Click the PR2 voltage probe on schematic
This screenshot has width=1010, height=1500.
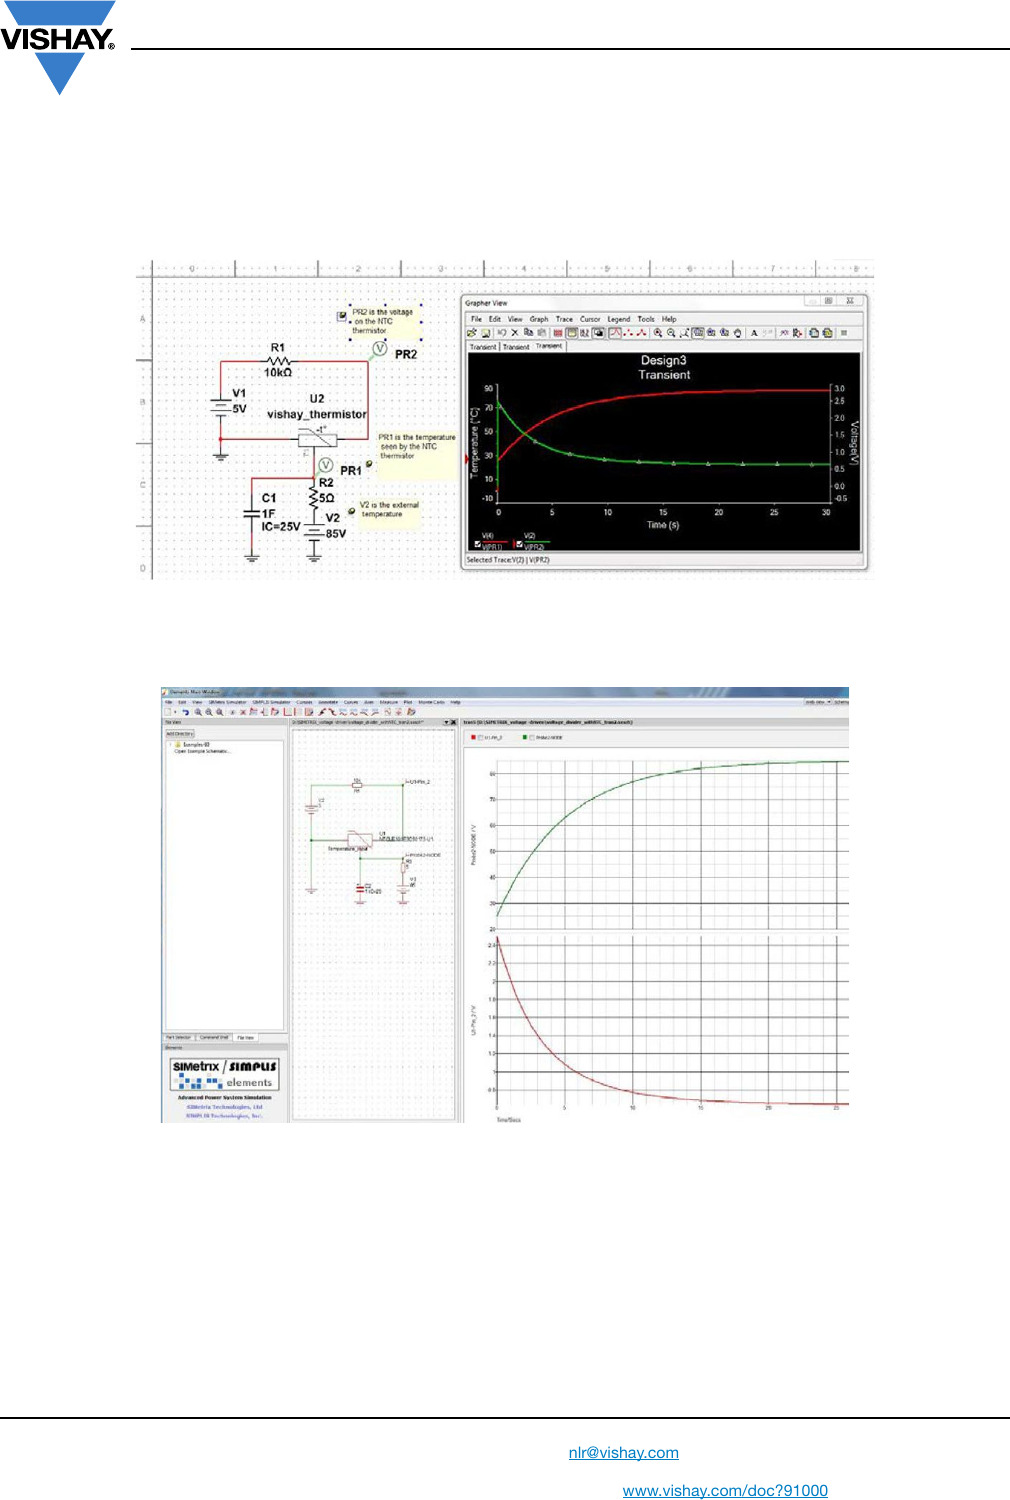coord(380,349)
